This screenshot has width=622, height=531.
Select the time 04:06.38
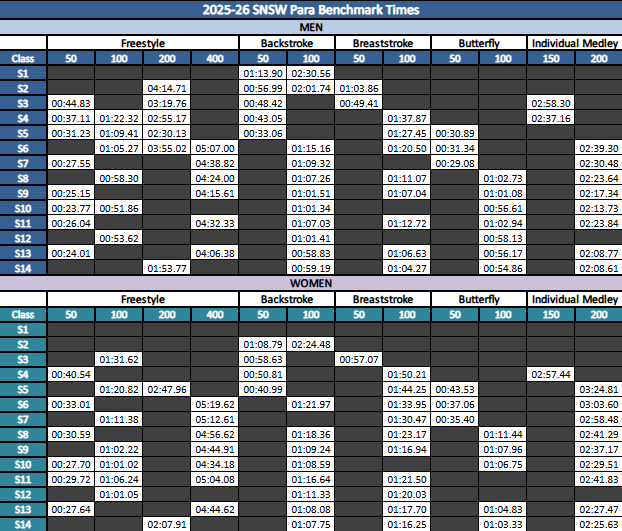click(x=215, y=253)
